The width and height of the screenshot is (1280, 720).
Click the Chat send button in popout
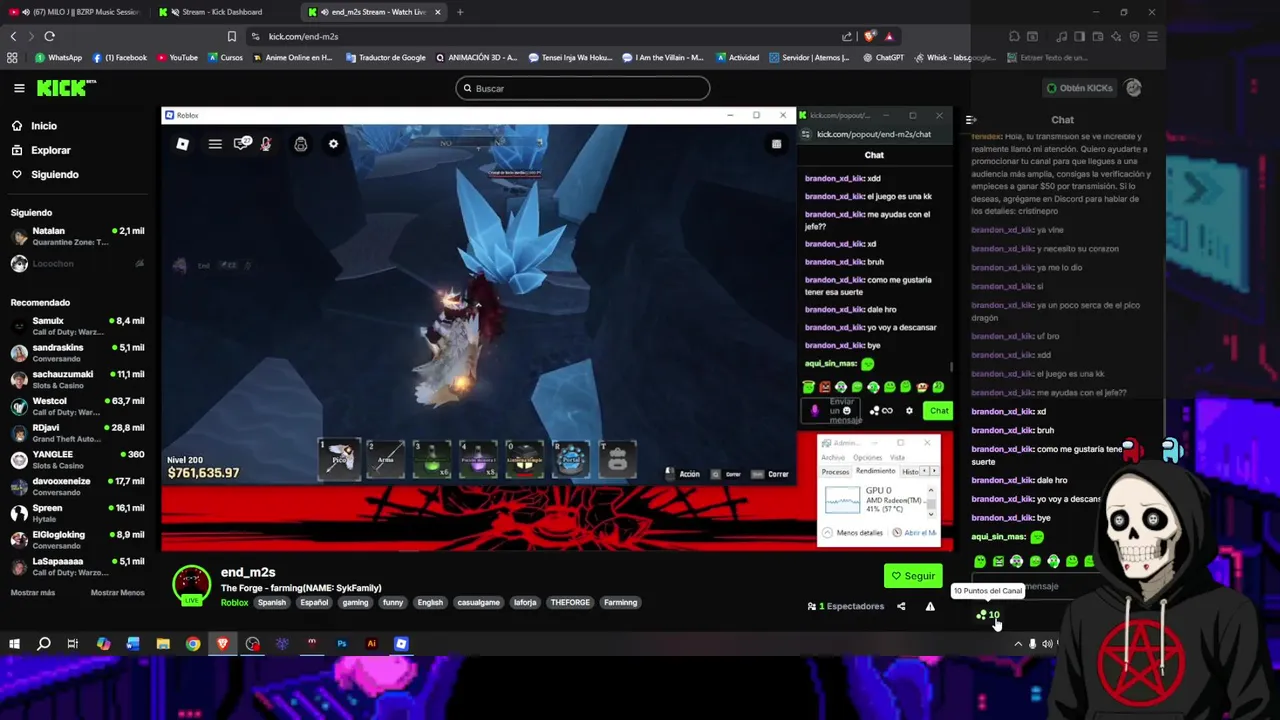coord(938,410)
